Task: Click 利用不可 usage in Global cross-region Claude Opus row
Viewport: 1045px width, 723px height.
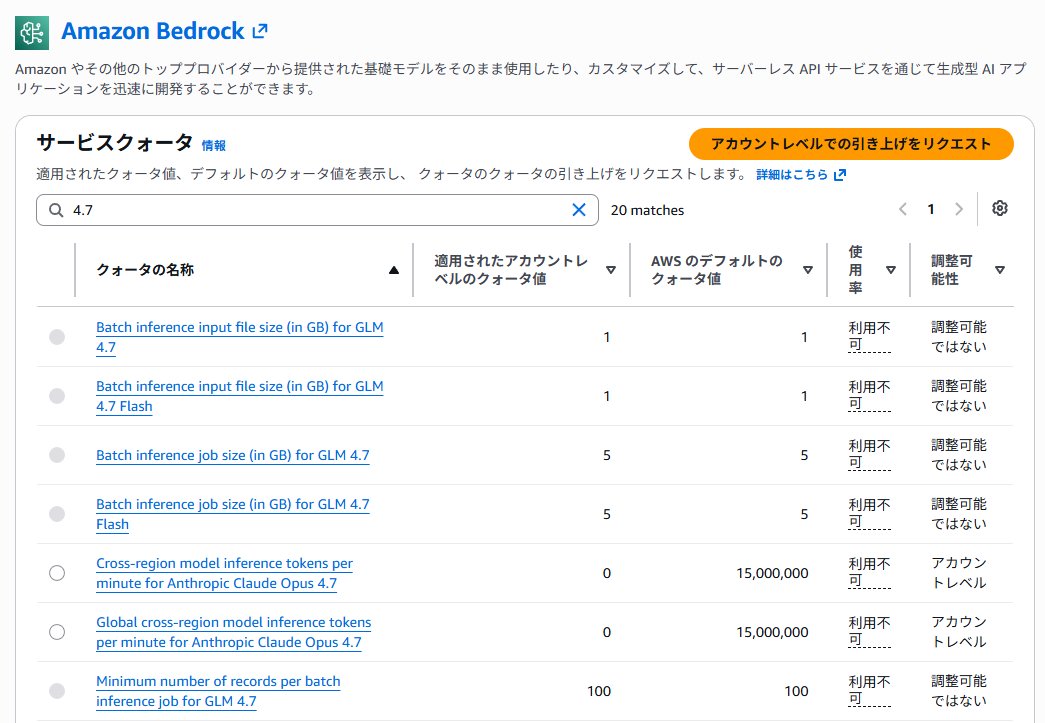Action: tap(869, 631)
